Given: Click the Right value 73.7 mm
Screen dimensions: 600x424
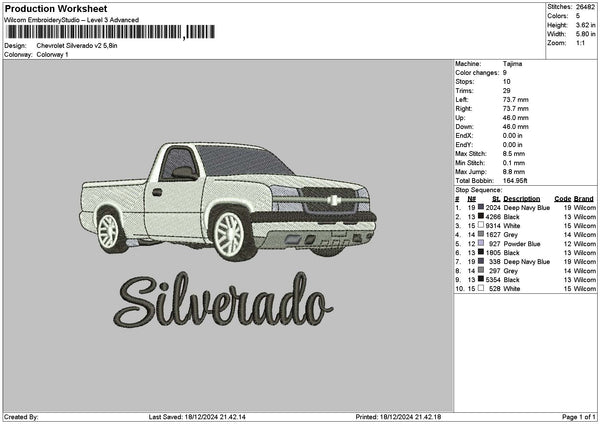Looking at the screenshot, I should click(x=515, y=109).
